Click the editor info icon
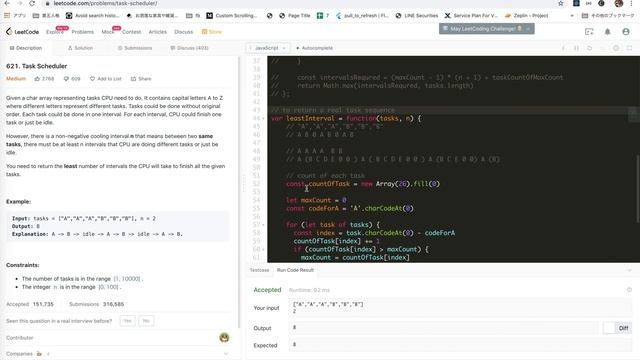The image size is (640, 360). [x=563, y=48]
